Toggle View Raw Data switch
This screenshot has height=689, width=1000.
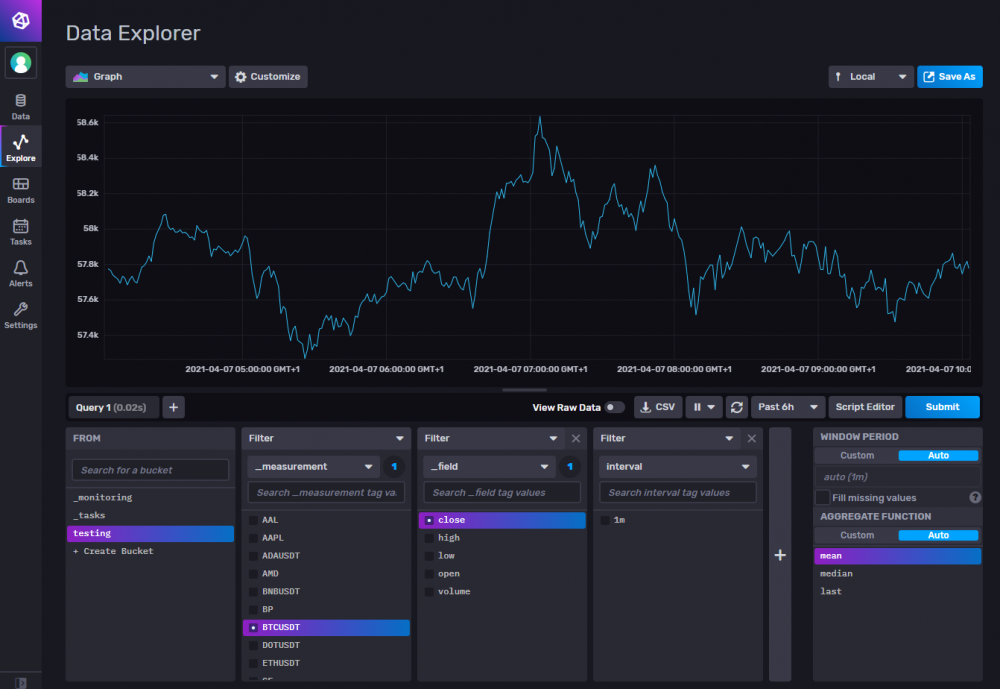pyautogui.click(x=614, y=407)
